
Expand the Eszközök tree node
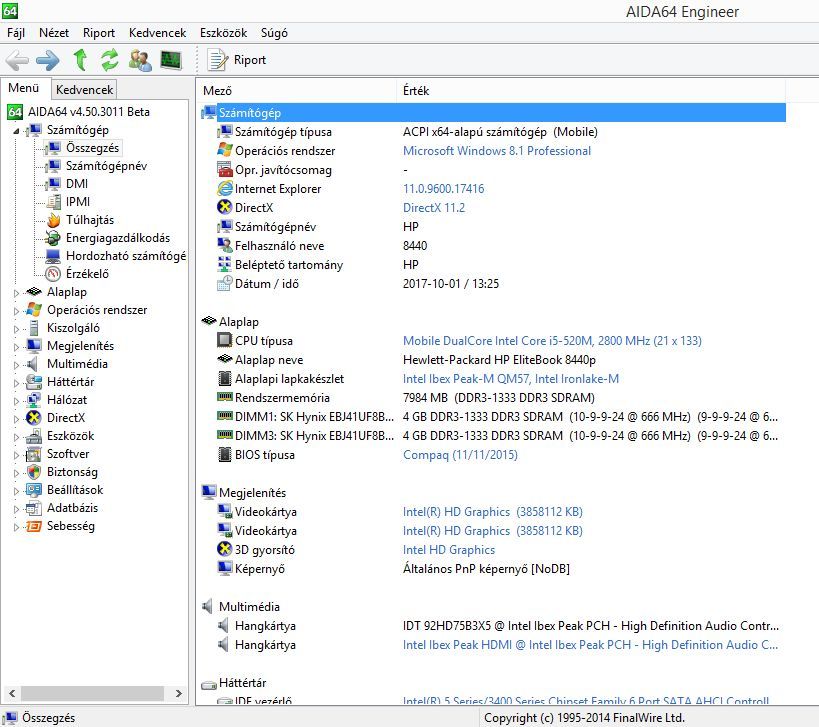click(x=16, y=437)
